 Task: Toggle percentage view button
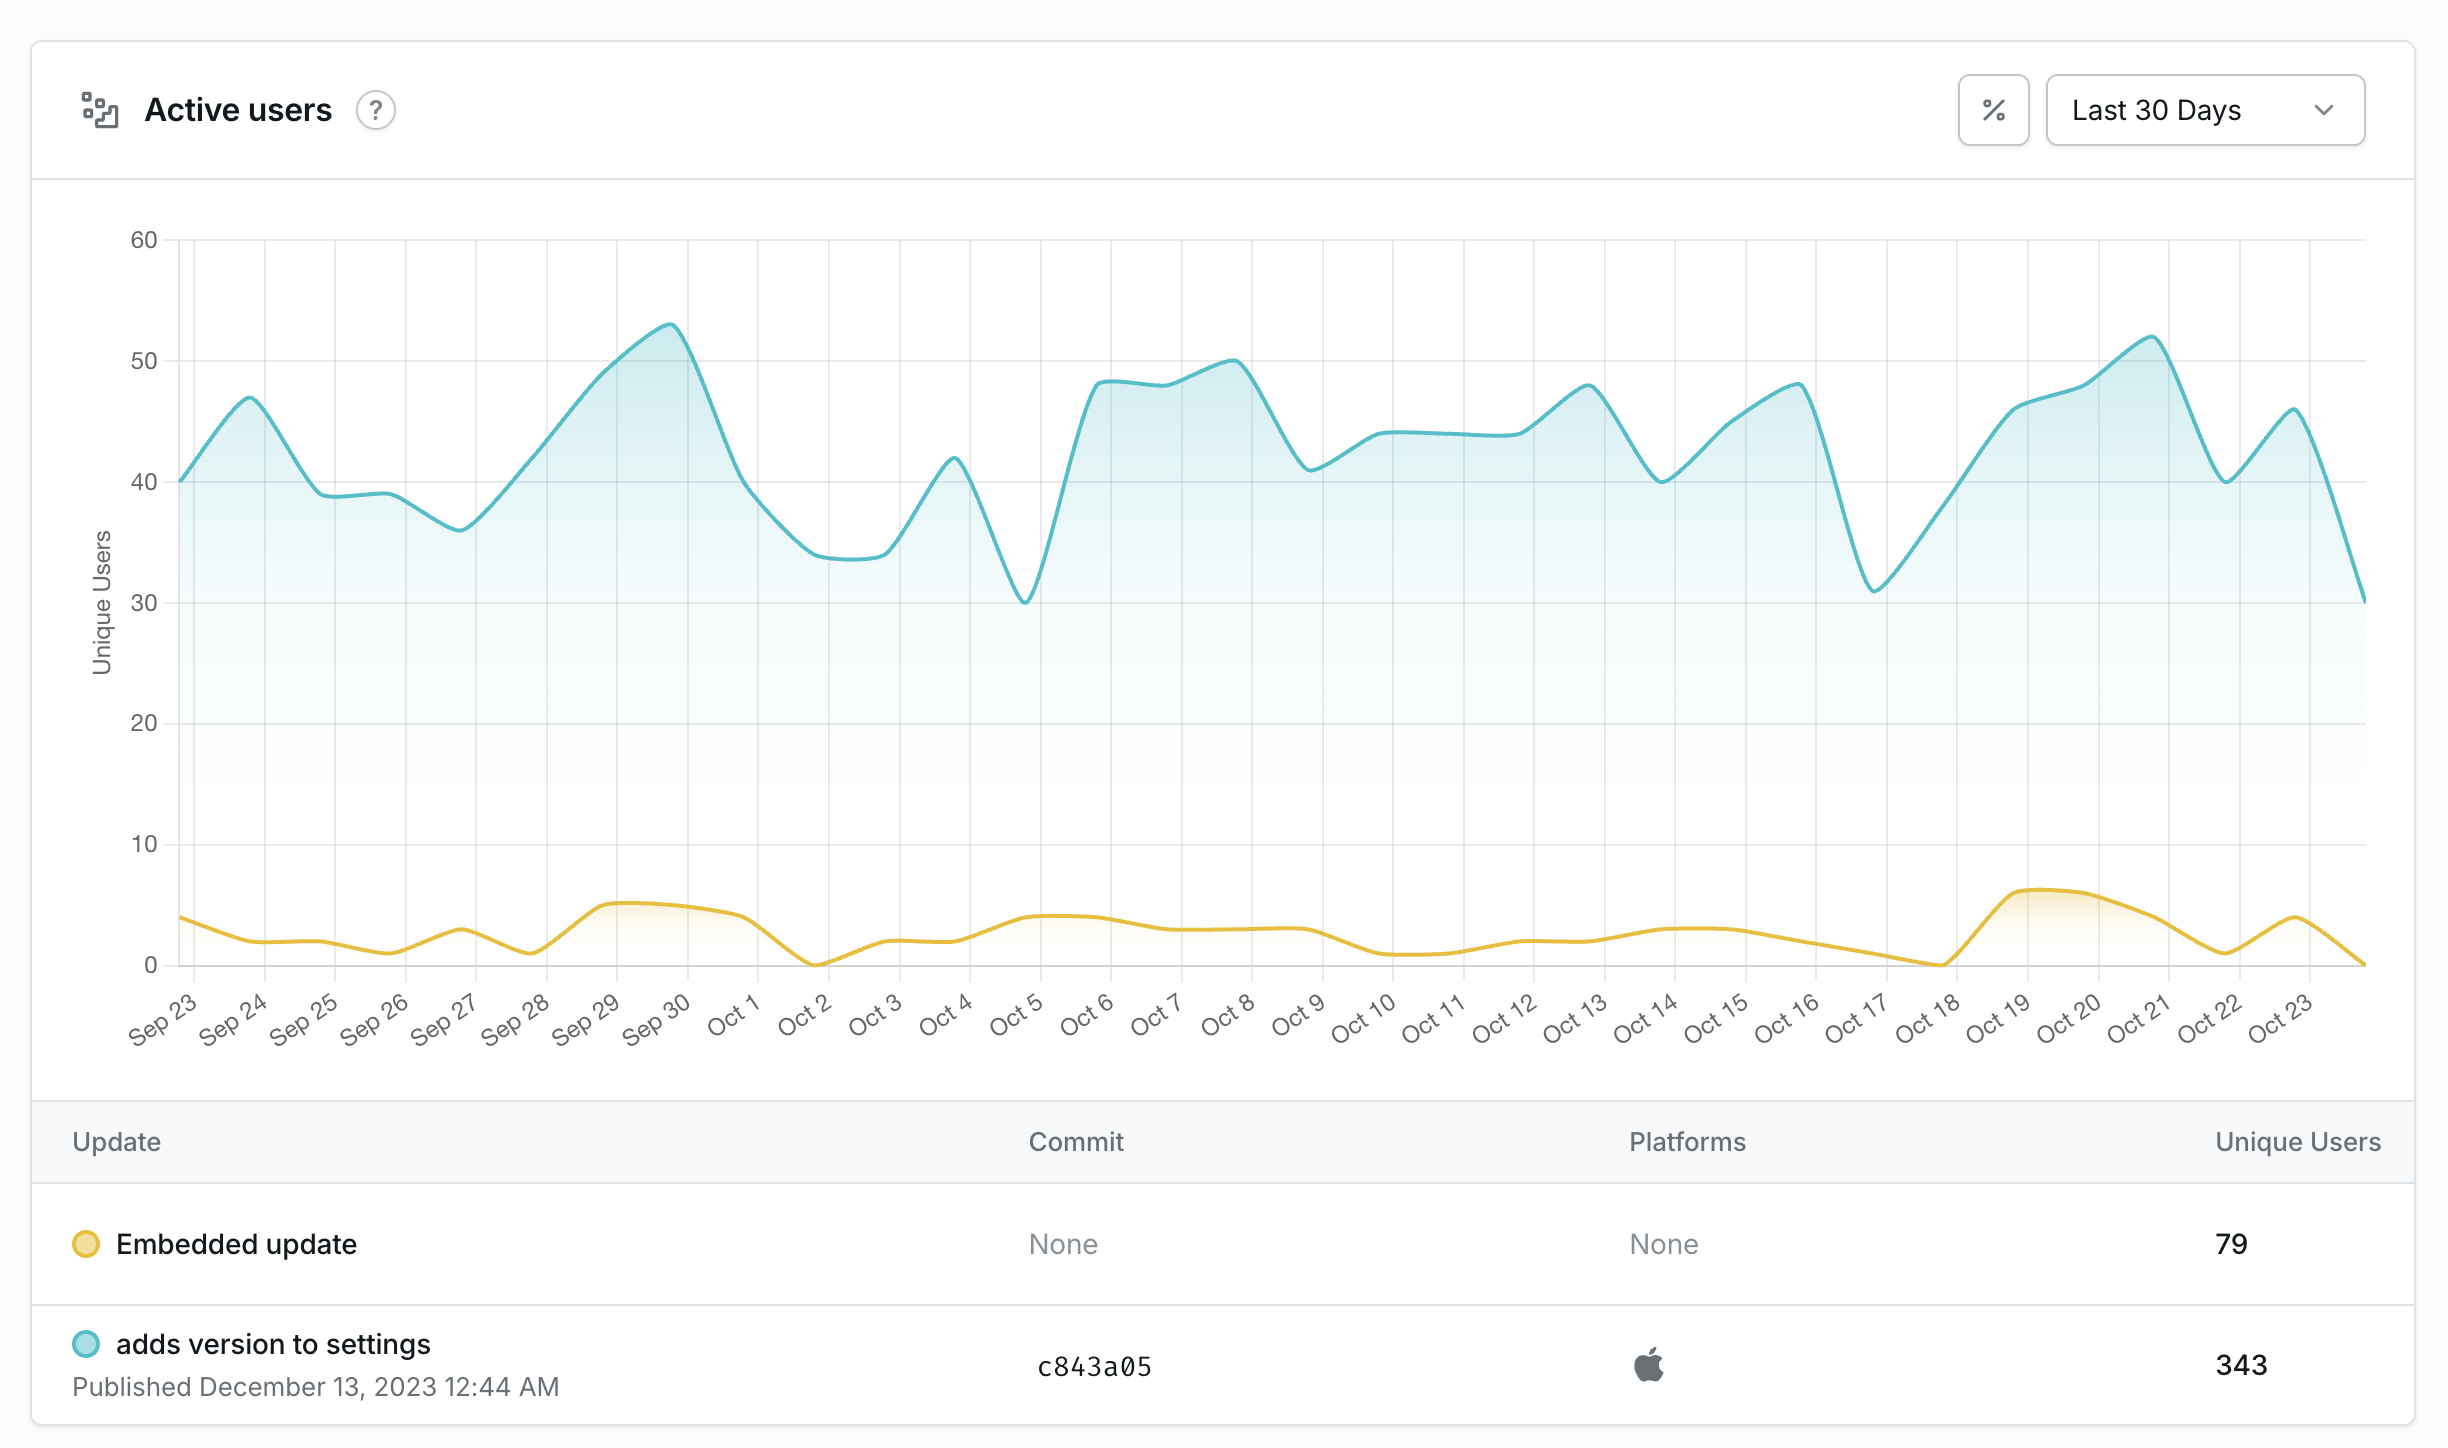click(1993, 110)
